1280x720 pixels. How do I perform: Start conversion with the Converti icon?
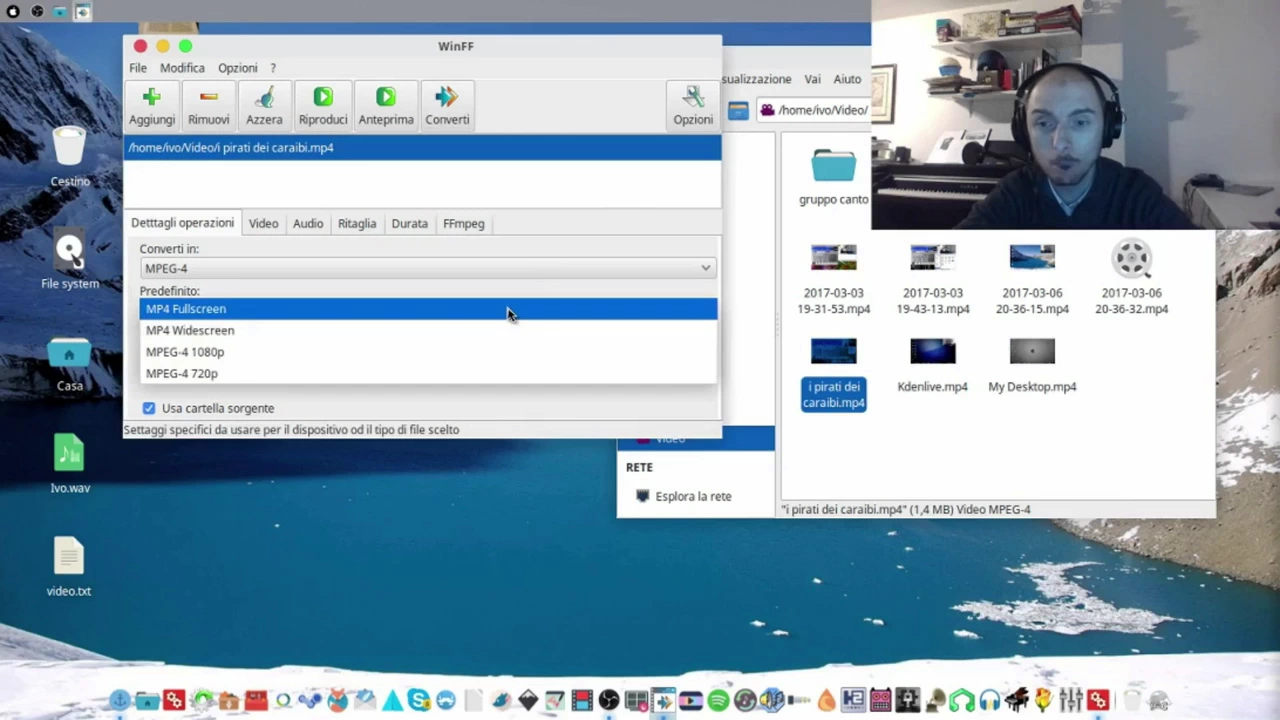(x=447, y=97)
